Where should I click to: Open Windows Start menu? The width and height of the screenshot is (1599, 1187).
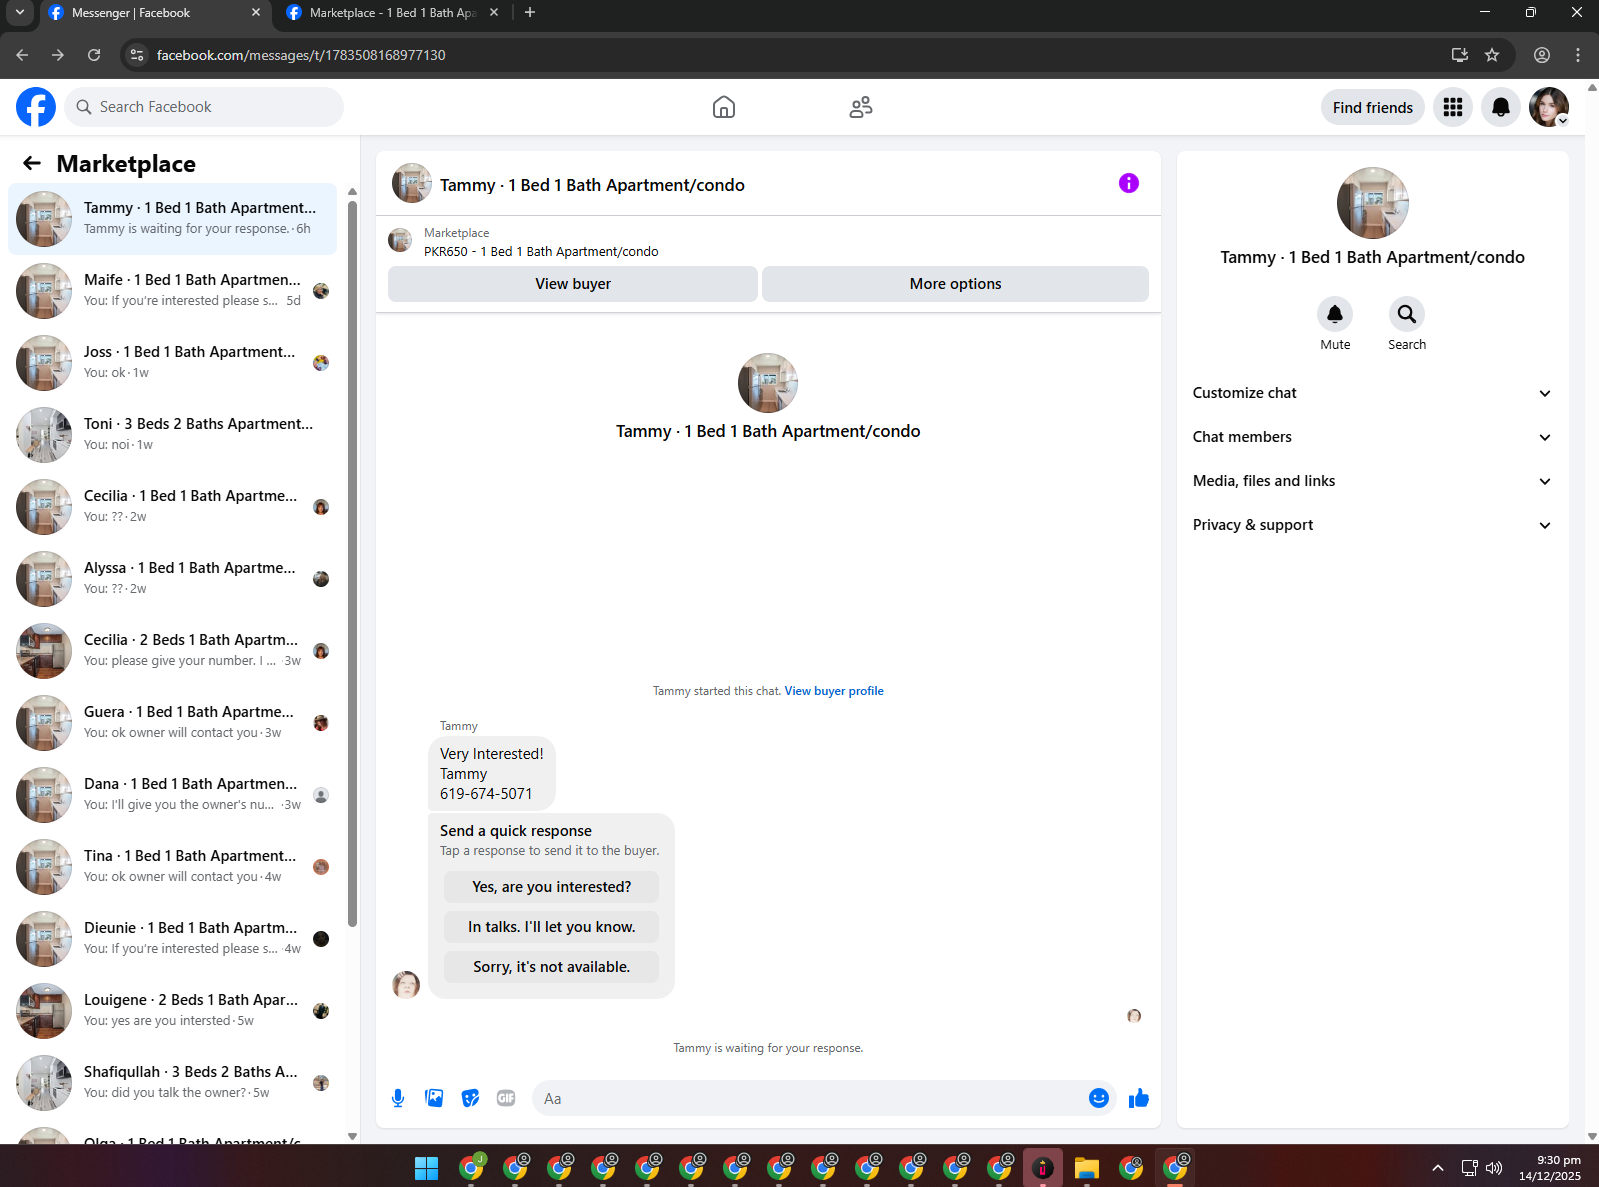[x=427, y=1167]
